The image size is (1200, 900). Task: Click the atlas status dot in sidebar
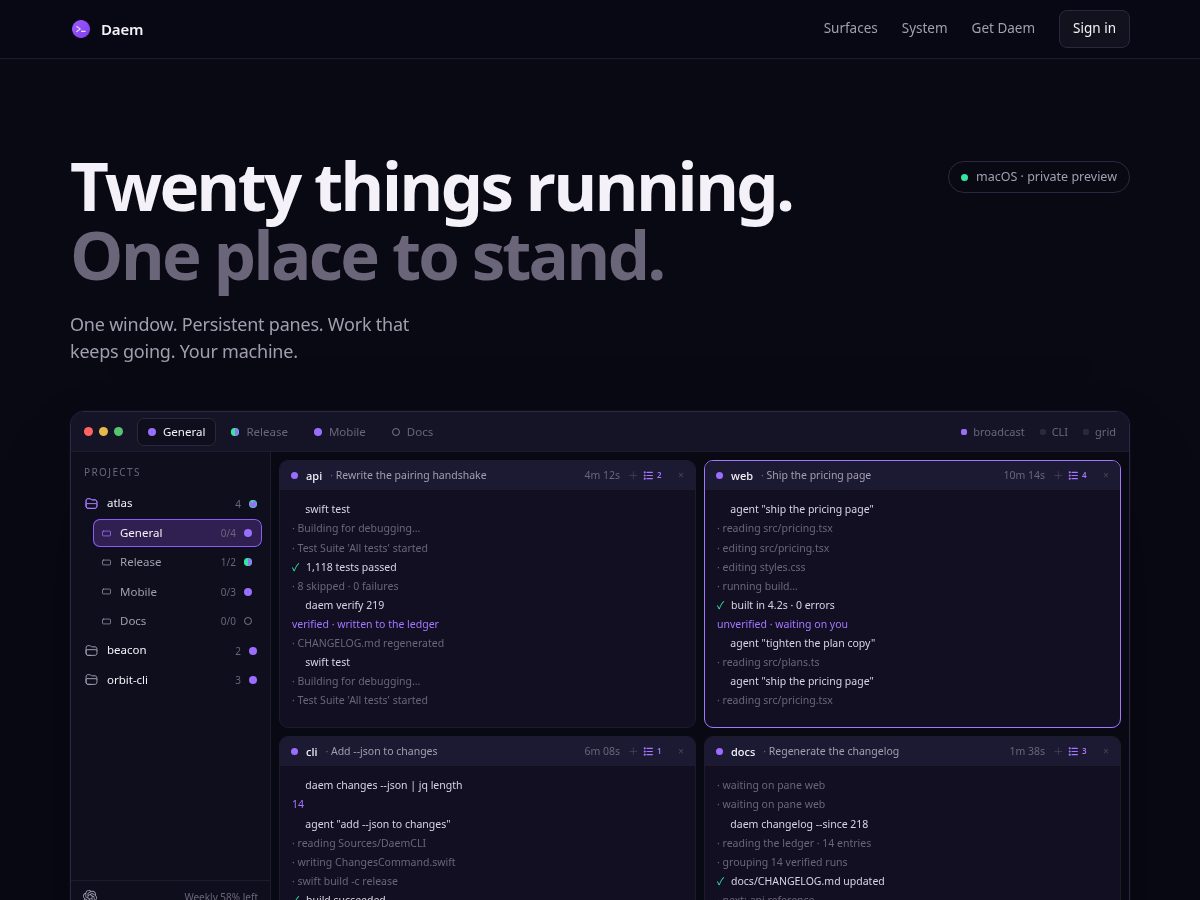click(253, 504)
